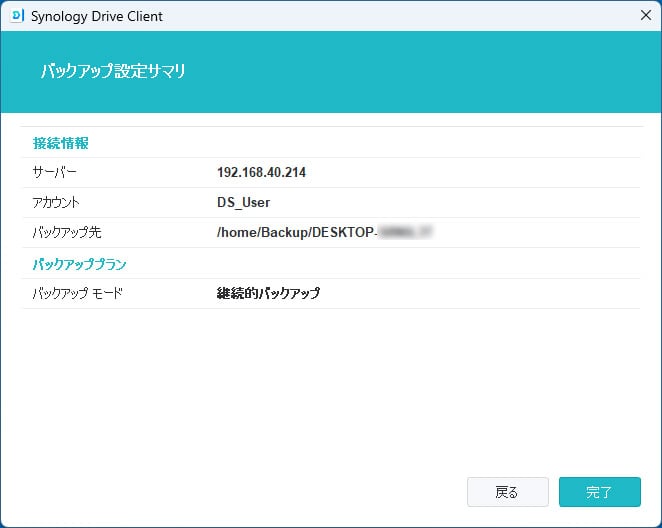Click the バックアップ先 row label
This screenshot has width=662, height=528.
(x=67, y=232)
